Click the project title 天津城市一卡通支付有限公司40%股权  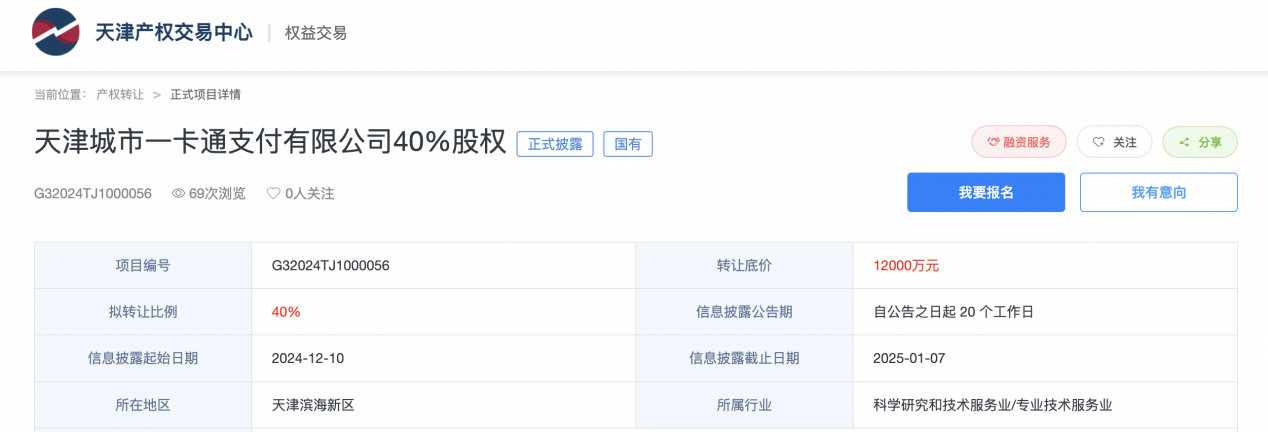271,142
